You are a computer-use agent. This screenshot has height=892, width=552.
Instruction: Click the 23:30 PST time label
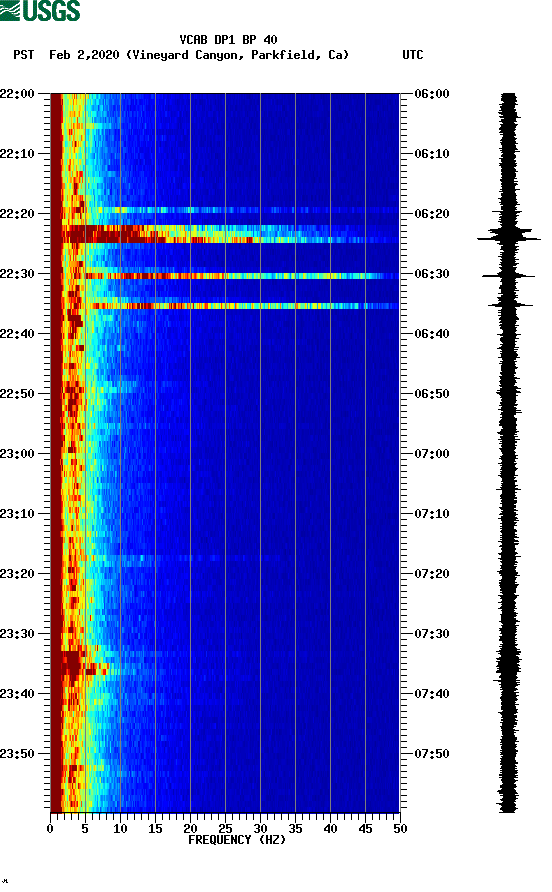point(17,634)
